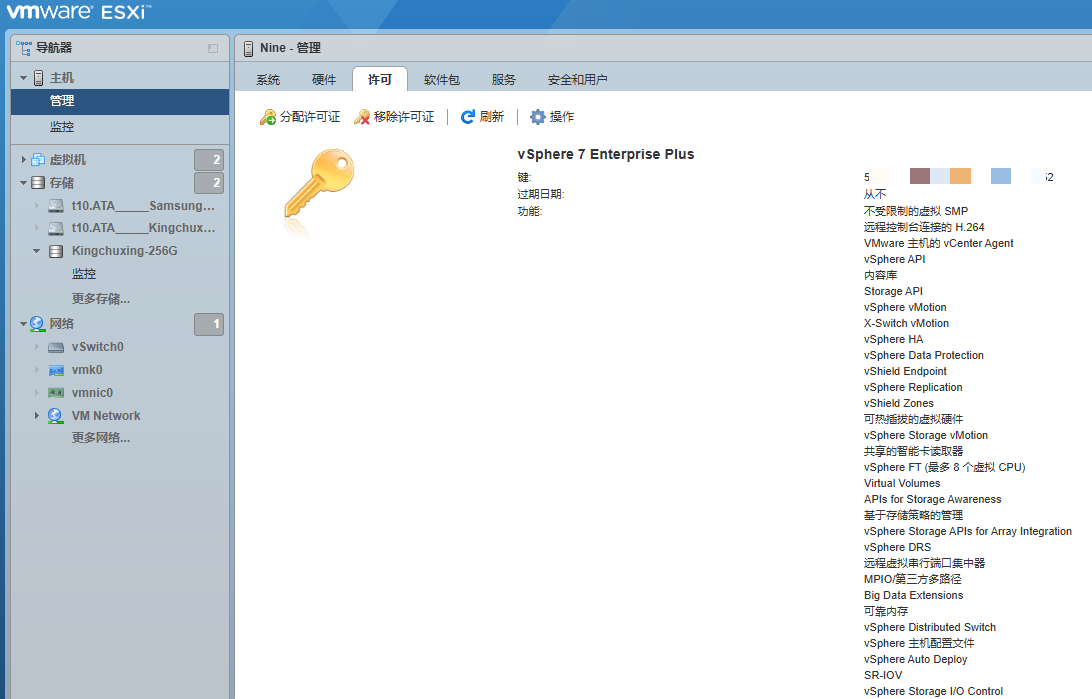Click the Samsung ATA disk icon
This screenshot has width=1092, height=699.
[56, 206]
